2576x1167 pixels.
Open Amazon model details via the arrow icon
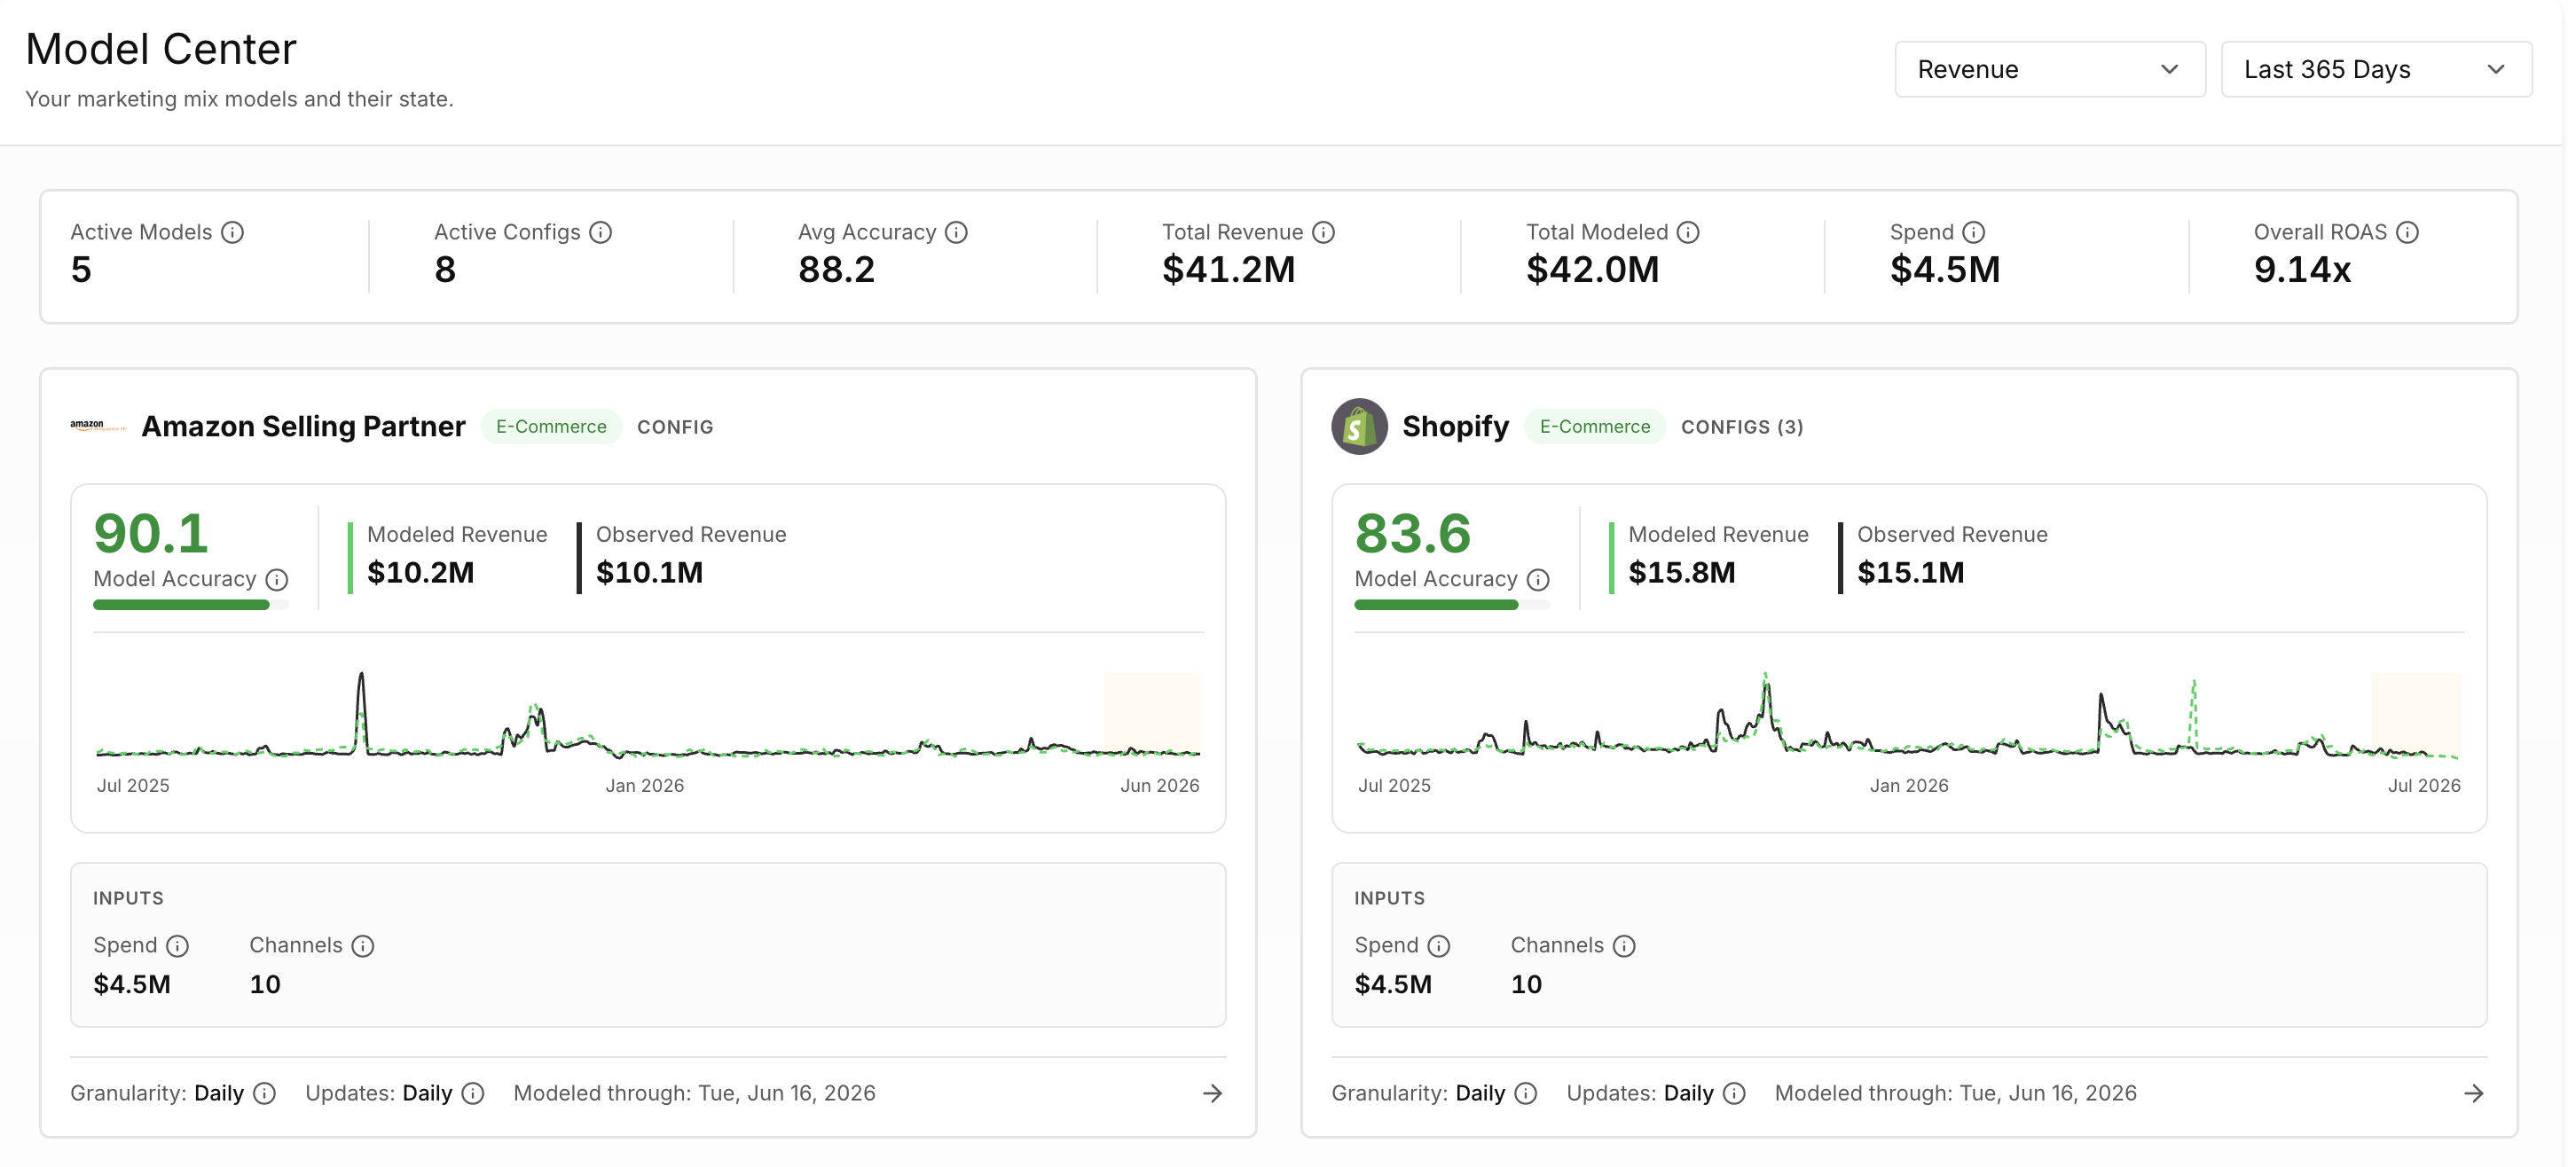point(1212,1093)
